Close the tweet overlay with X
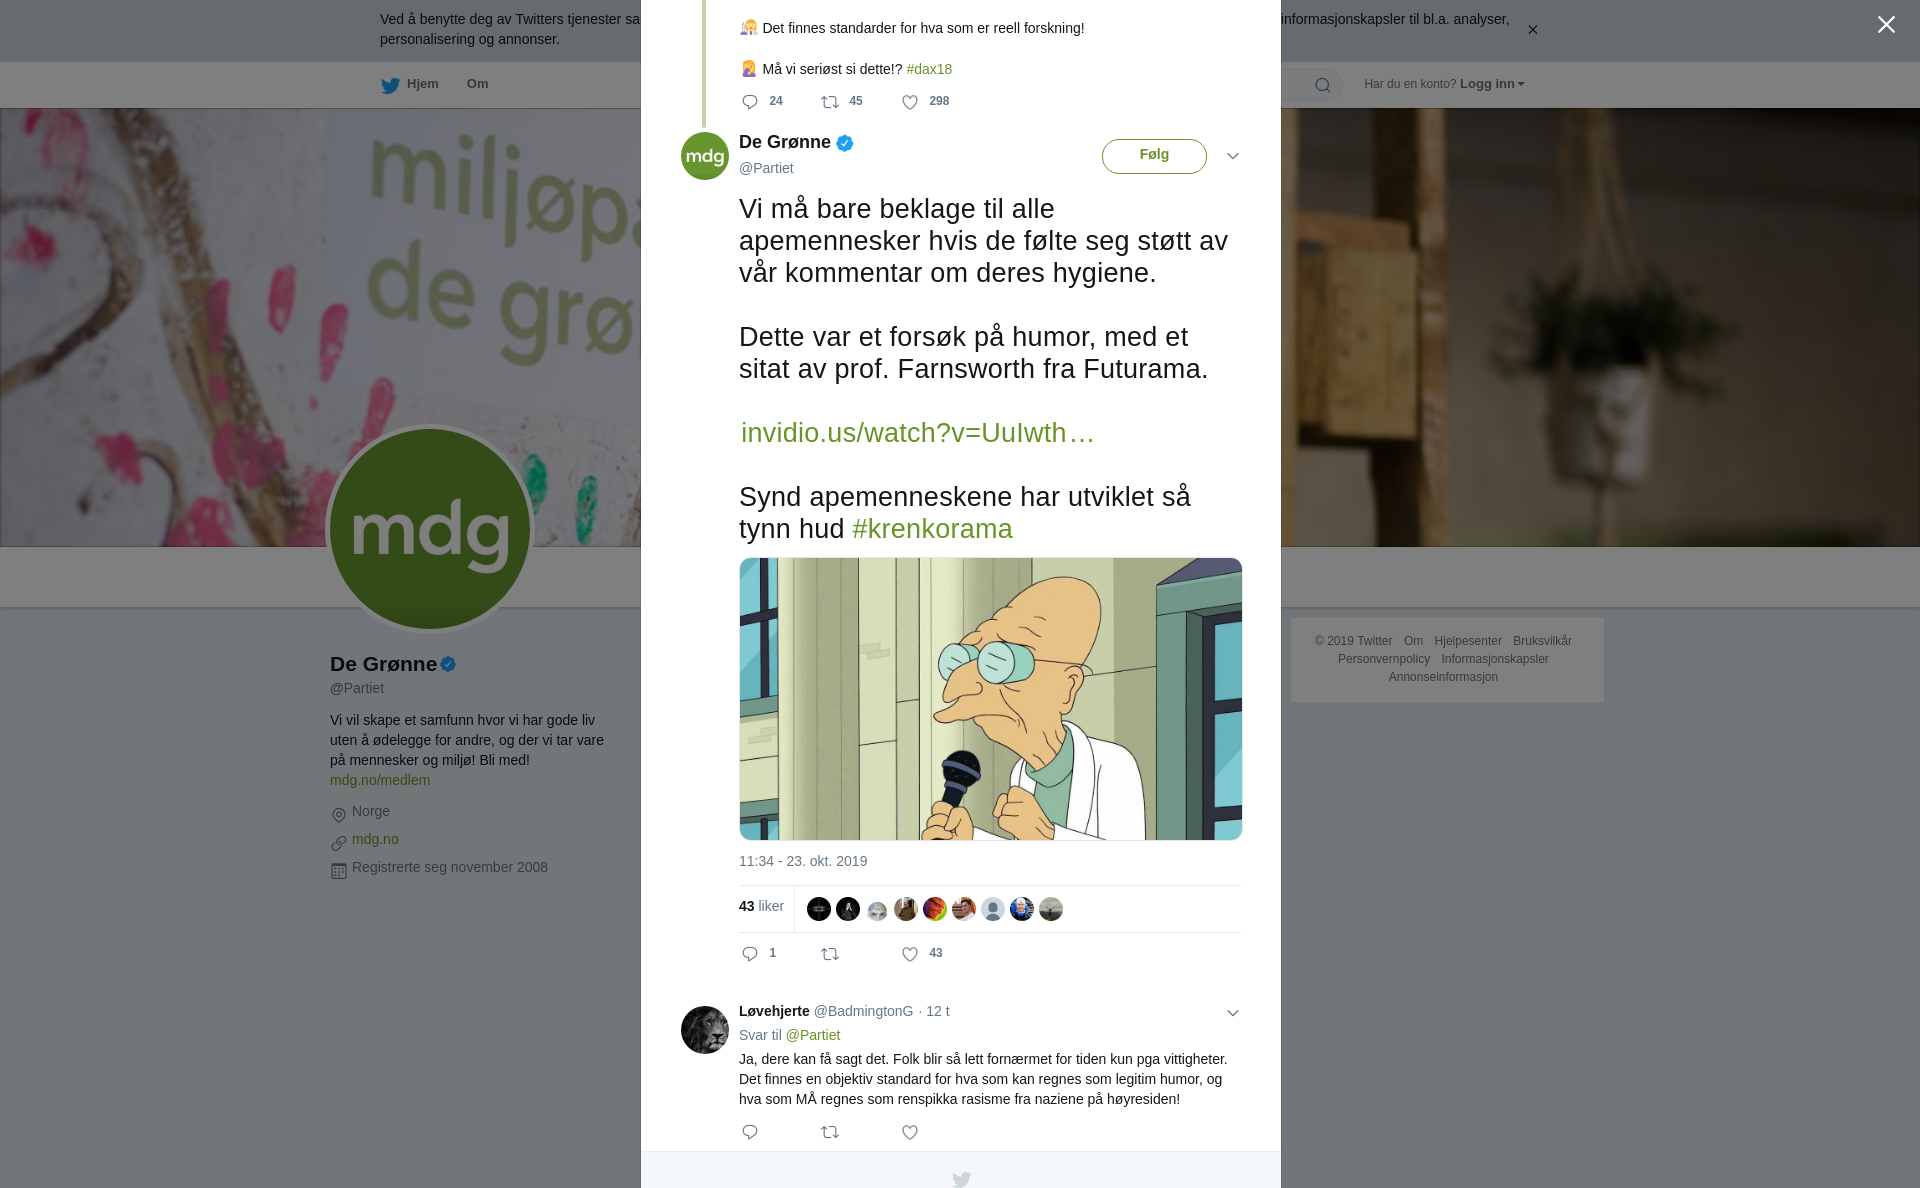The height and width of the screenshot is (1188, 1920). pos(1886,25)
